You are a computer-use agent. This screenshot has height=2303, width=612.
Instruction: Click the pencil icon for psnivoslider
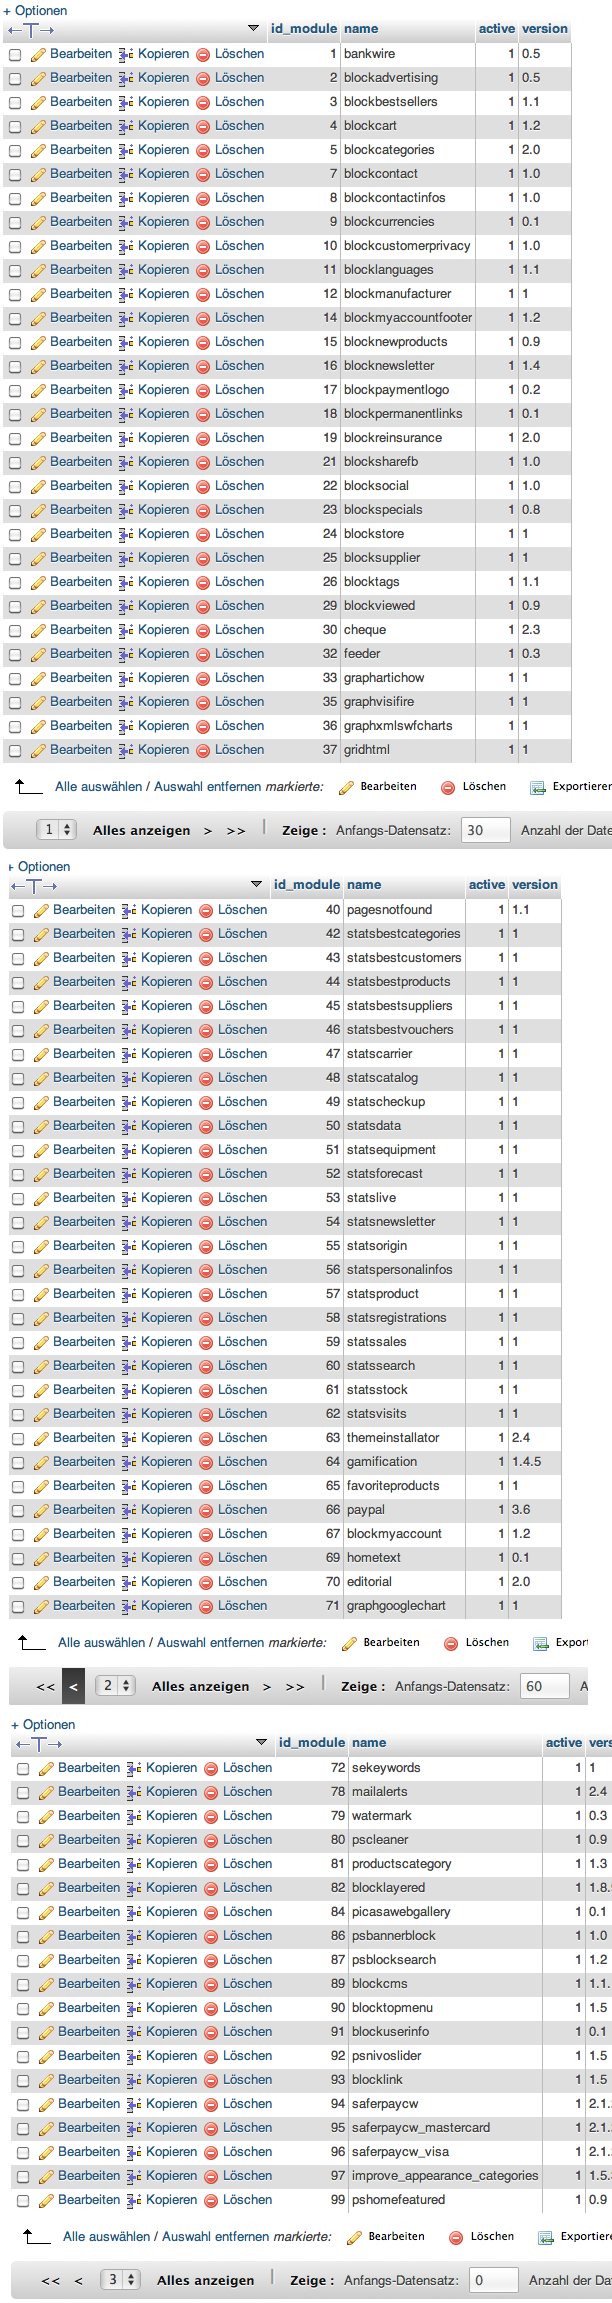pos(46,2056)
